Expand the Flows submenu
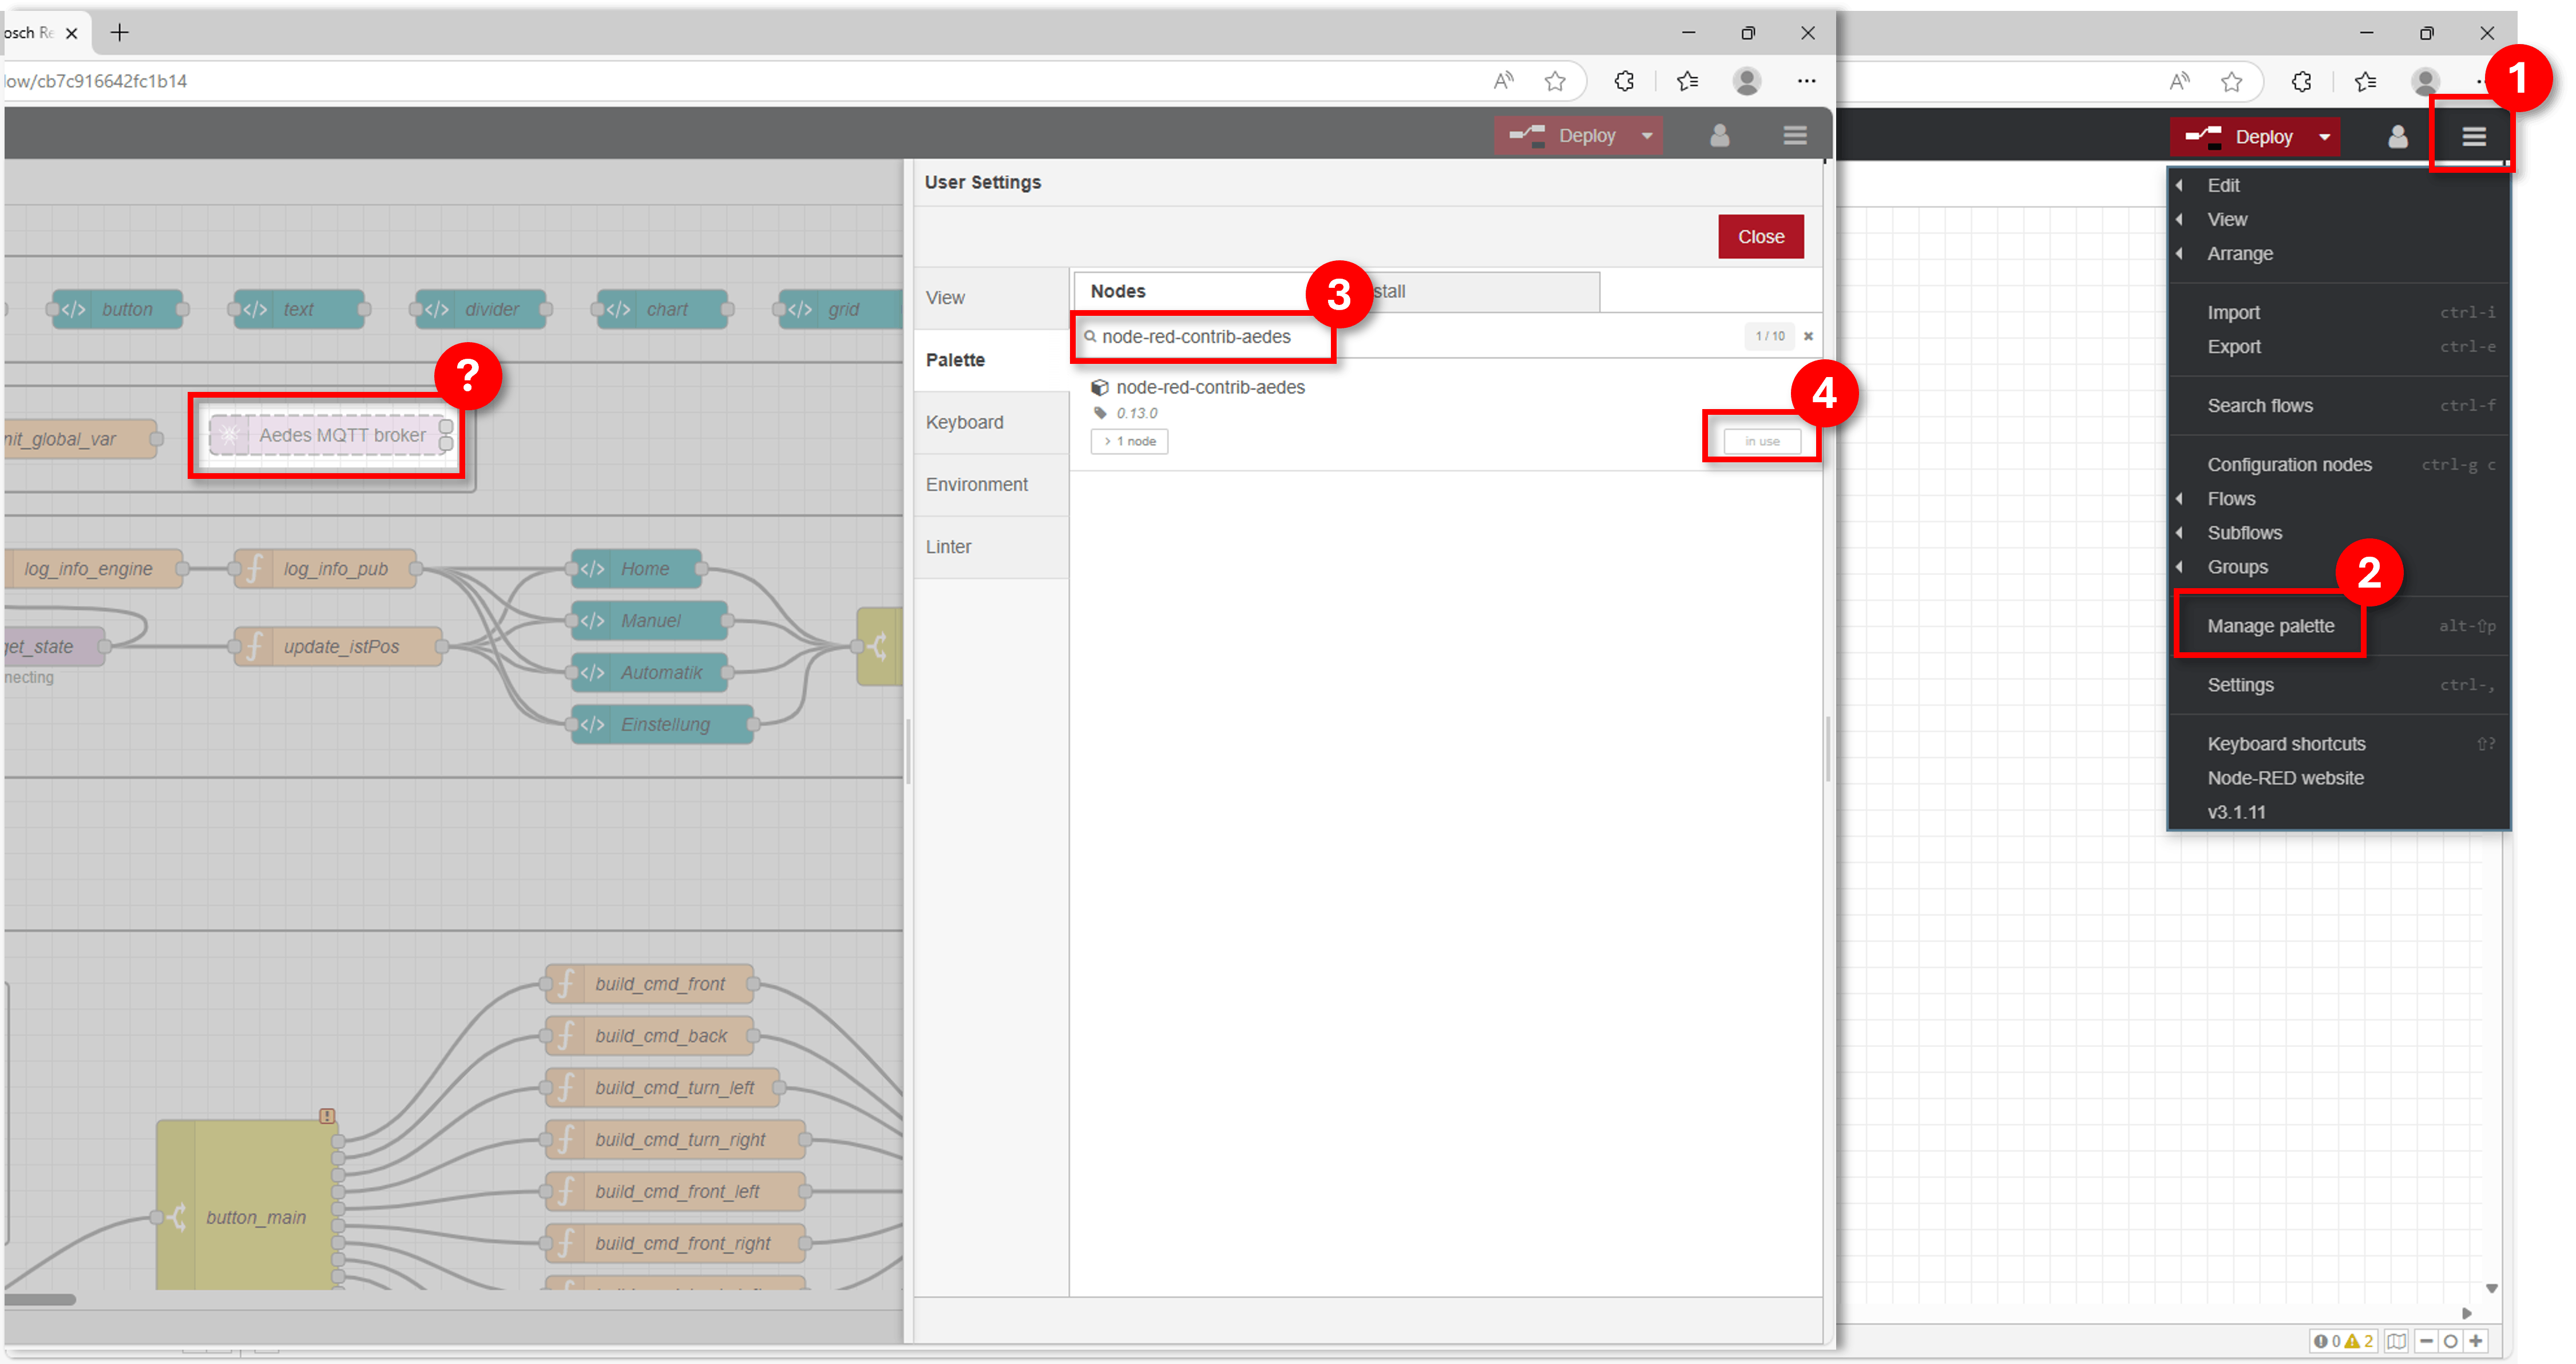The width and height of the screenshot is (2576, 1364). pyautogui.click(x=2338, y=498)
